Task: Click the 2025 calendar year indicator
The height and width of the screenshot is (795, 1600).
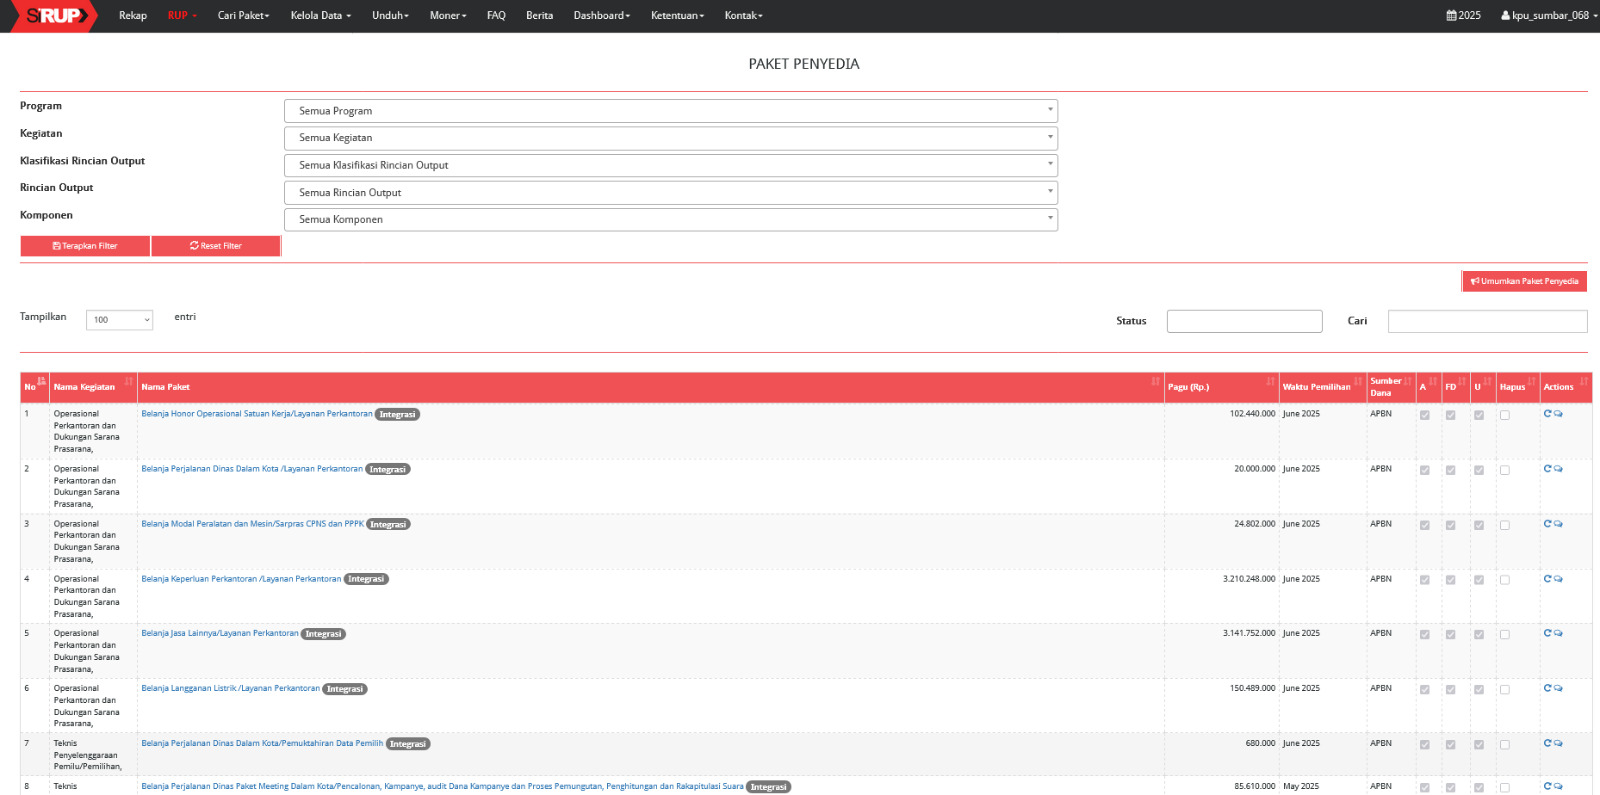Action: [1463, 15]
